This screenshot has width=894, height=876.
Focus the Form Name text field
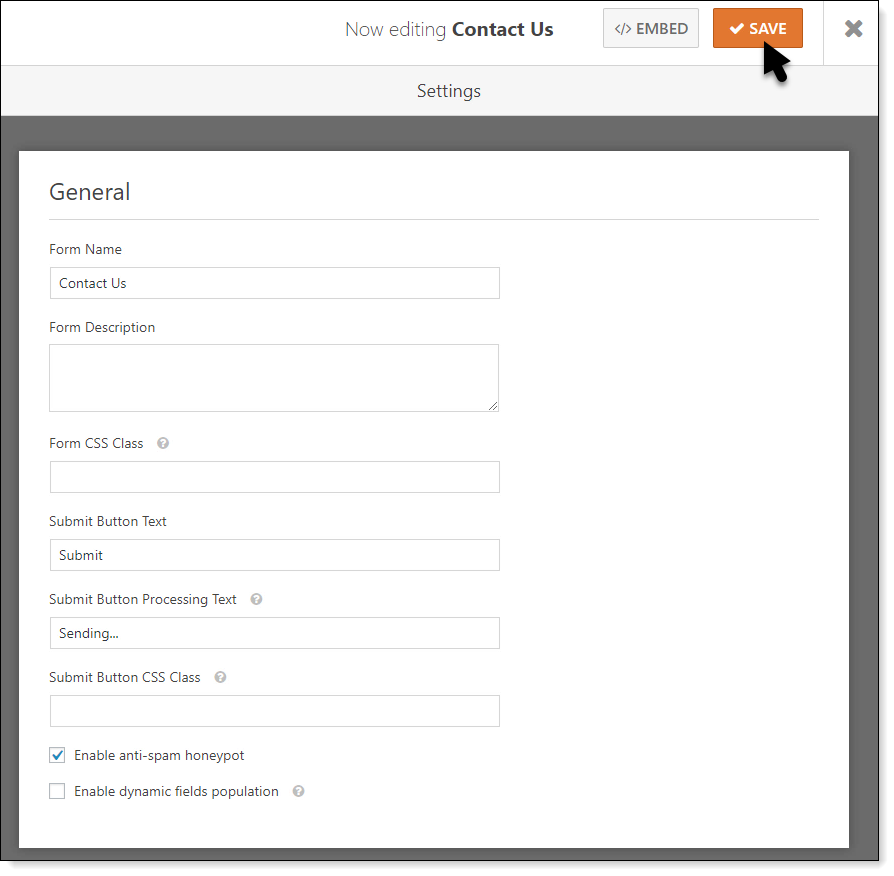tap(274, 283)
